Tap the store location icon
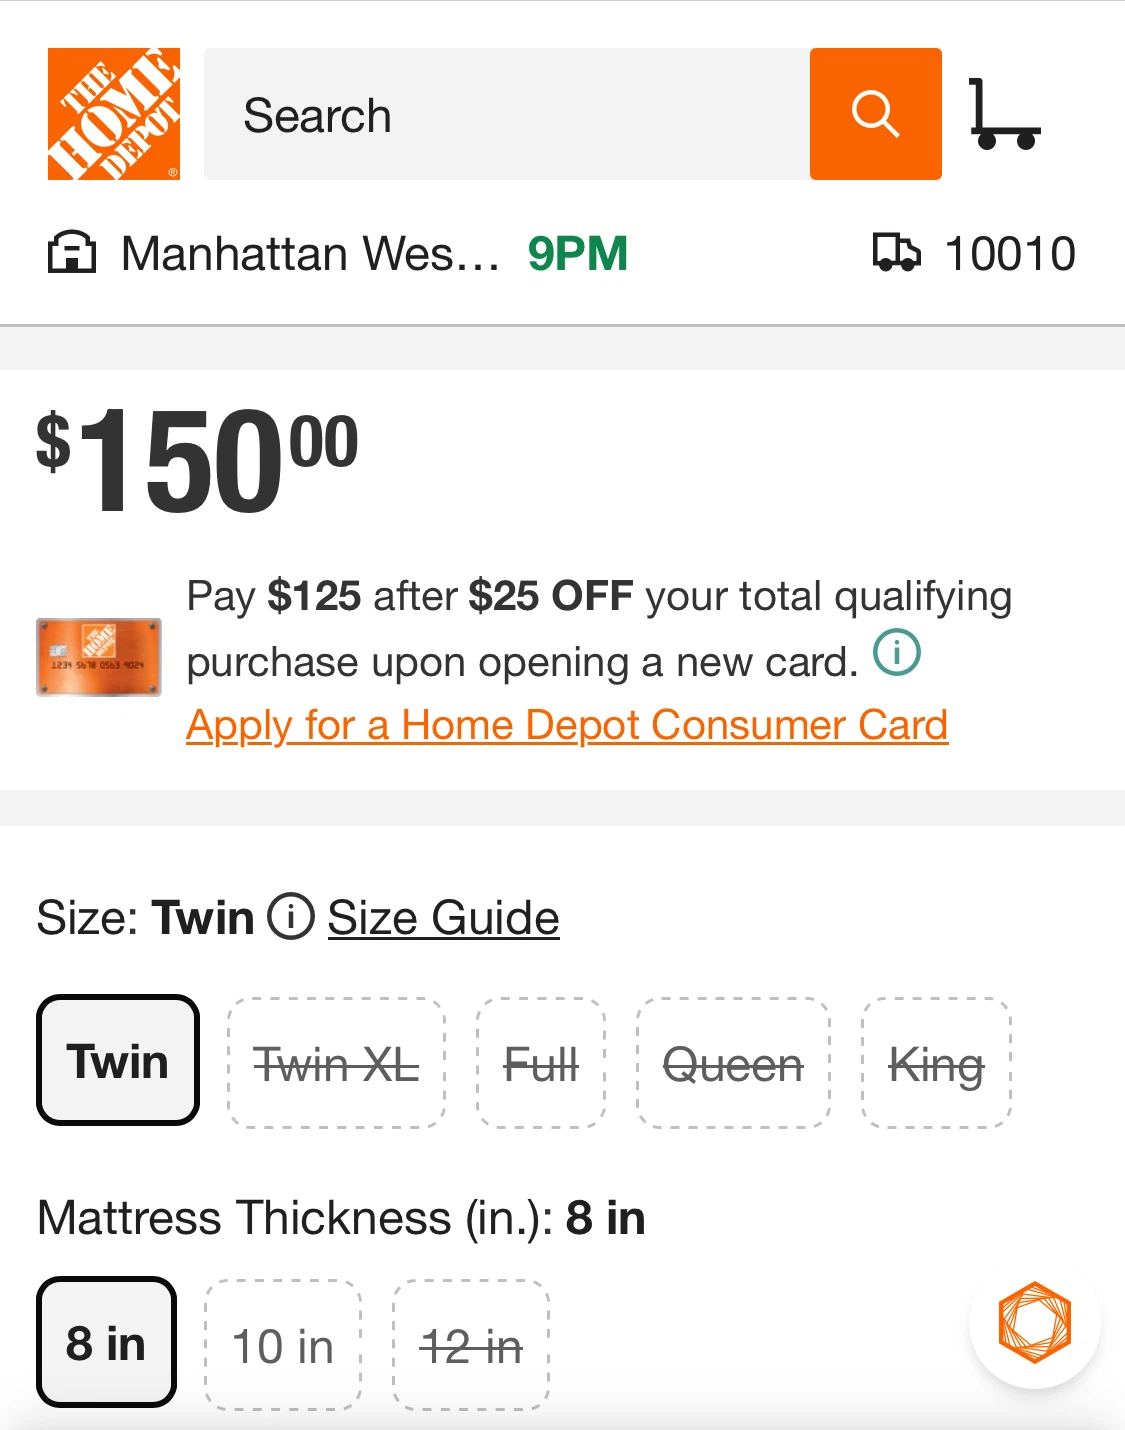The height and width of the screenshot is (1430, 1125). click(72, 253)
